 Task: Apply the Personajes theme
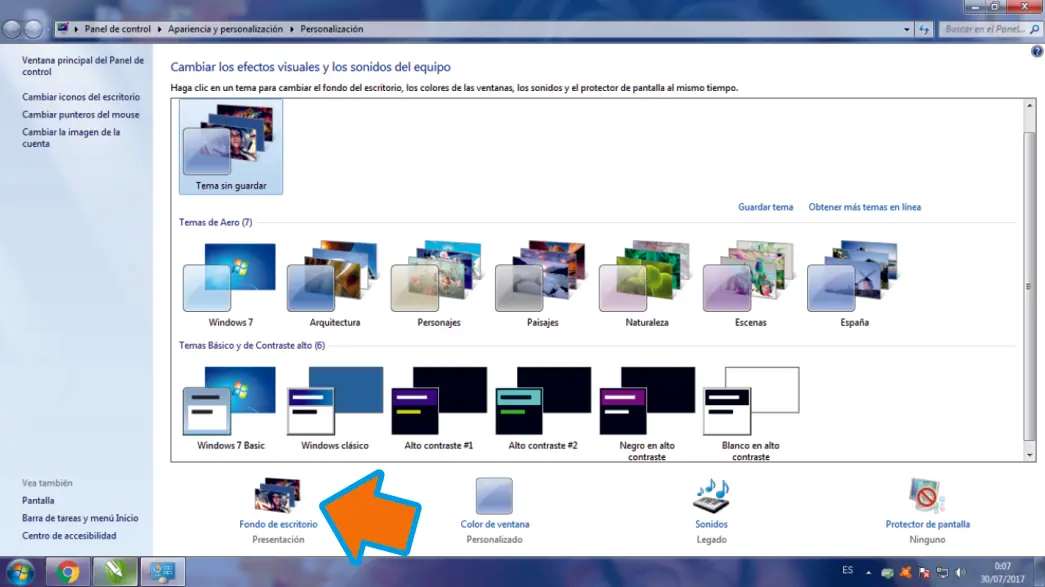[439, 285]
